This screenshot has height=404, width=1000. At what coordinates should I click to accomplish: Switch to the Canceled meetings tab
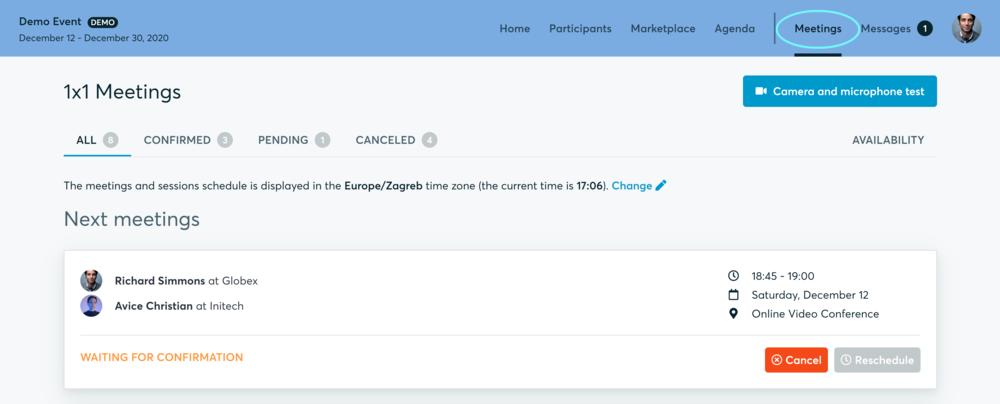point(396,140)
